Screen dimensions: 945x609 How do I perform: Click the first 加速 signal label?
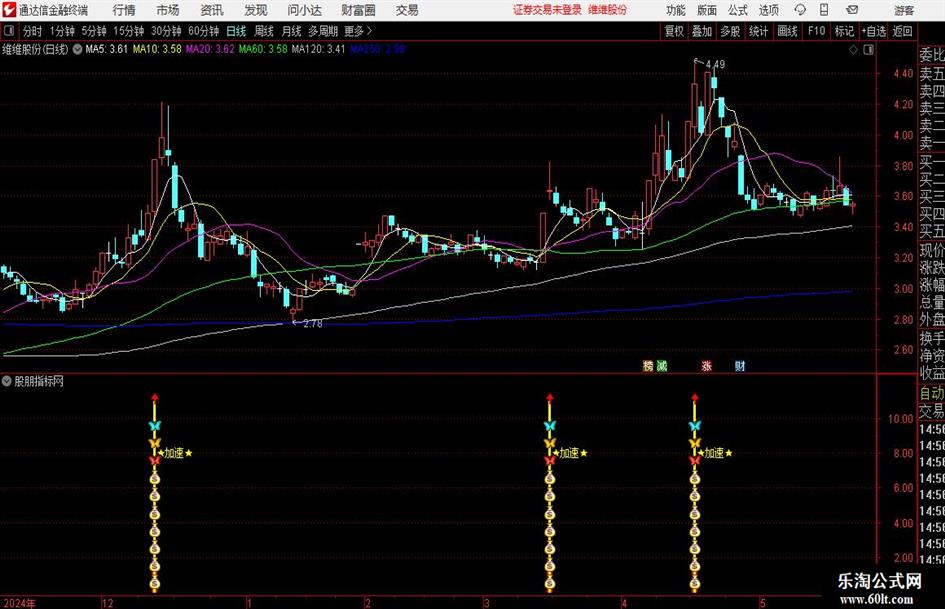coord(174,453)
